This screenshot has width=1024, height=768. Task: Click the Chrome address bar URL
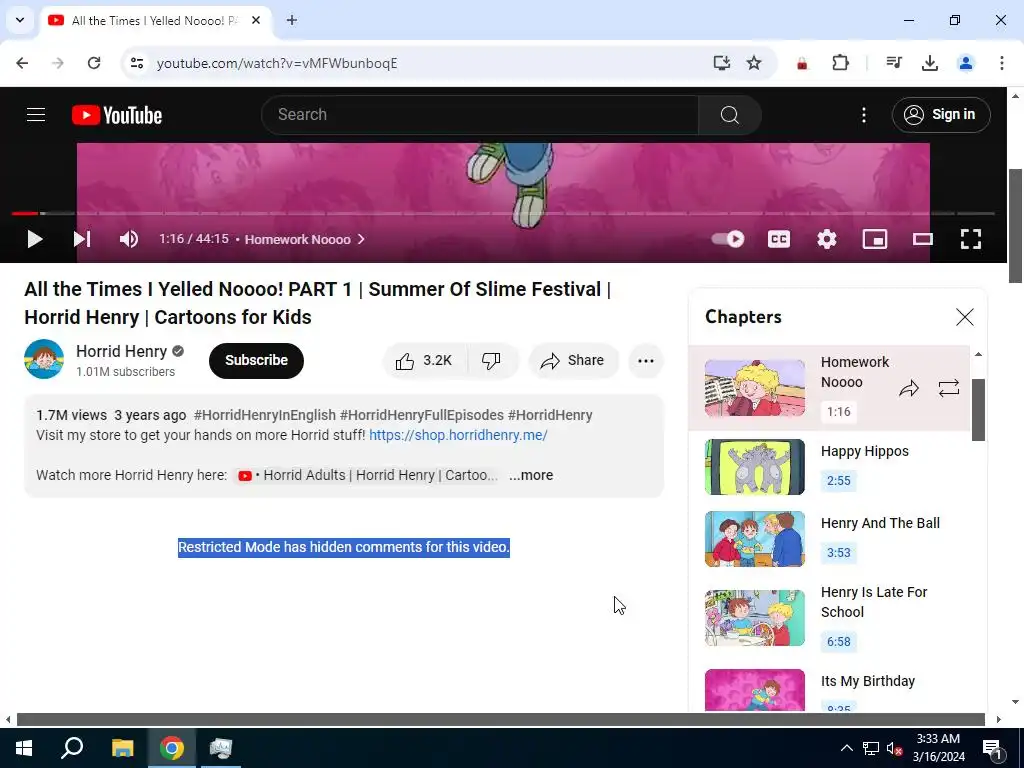pos(277,63)
